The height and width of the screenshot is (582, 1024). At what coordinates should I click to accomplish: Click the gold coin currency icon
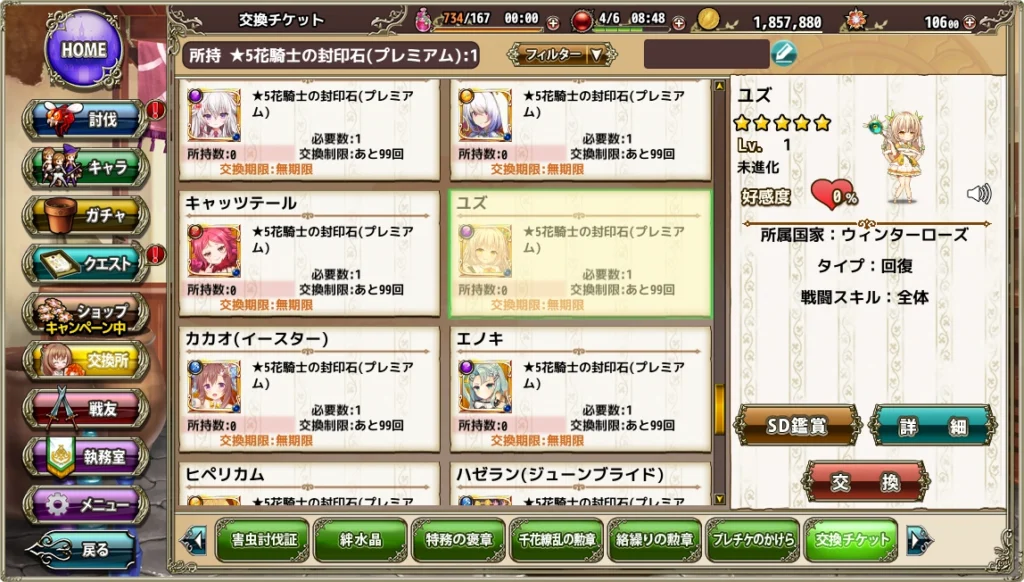coord(709,21)
